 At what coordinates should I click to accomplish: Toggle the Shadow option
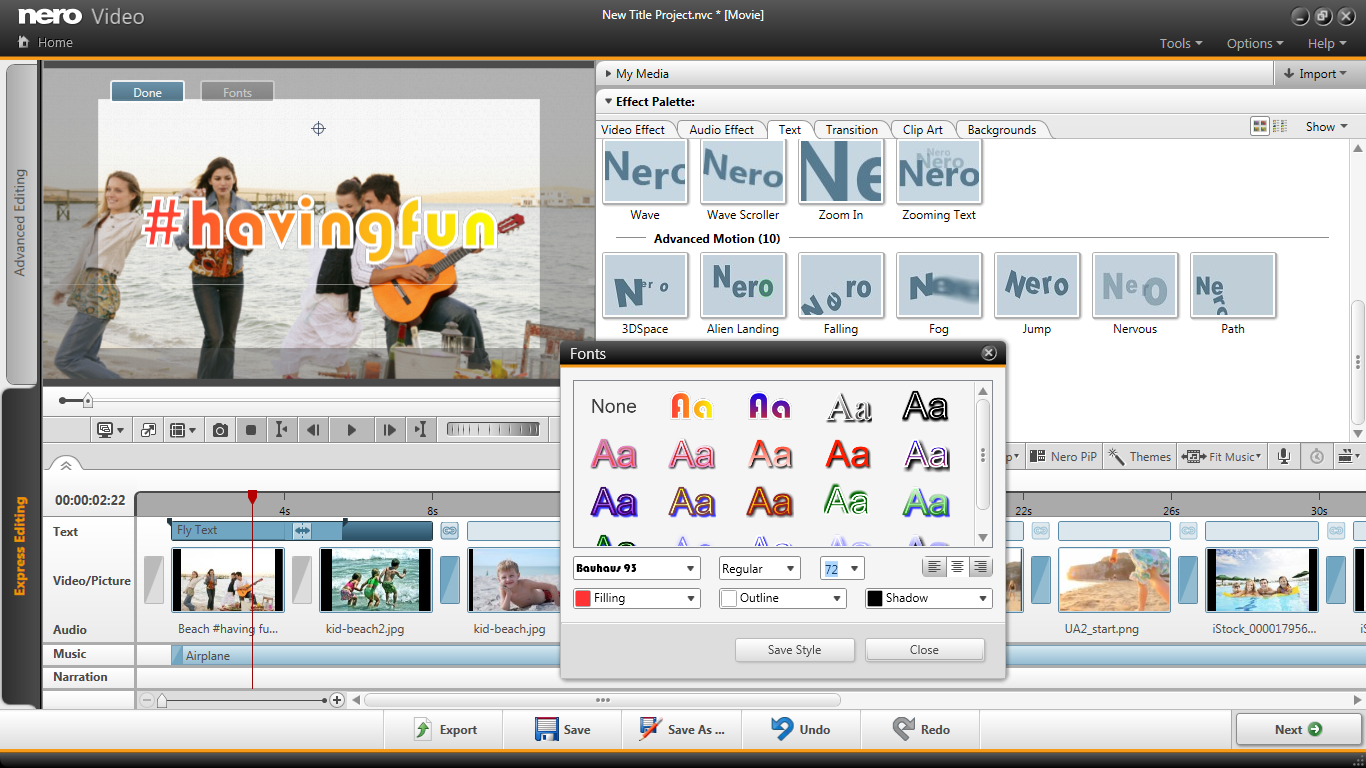[x=877, y=598]
